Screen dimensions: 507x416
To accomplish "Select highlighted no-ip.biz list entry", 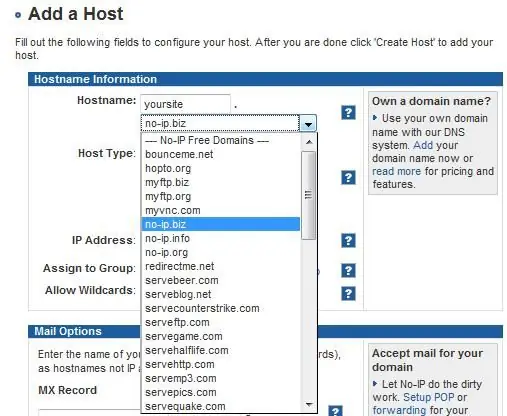I will pos(221,224).
